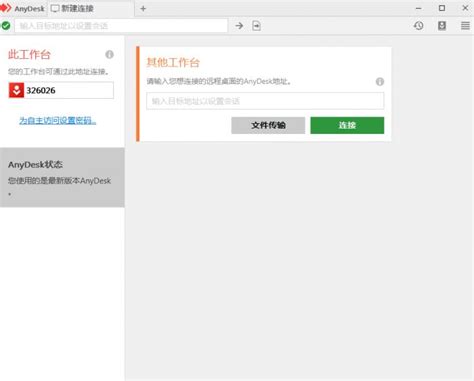Click the green 连接 button
Image resolution: width=474 pixels, height=381 pixels.
coord(347,125)
